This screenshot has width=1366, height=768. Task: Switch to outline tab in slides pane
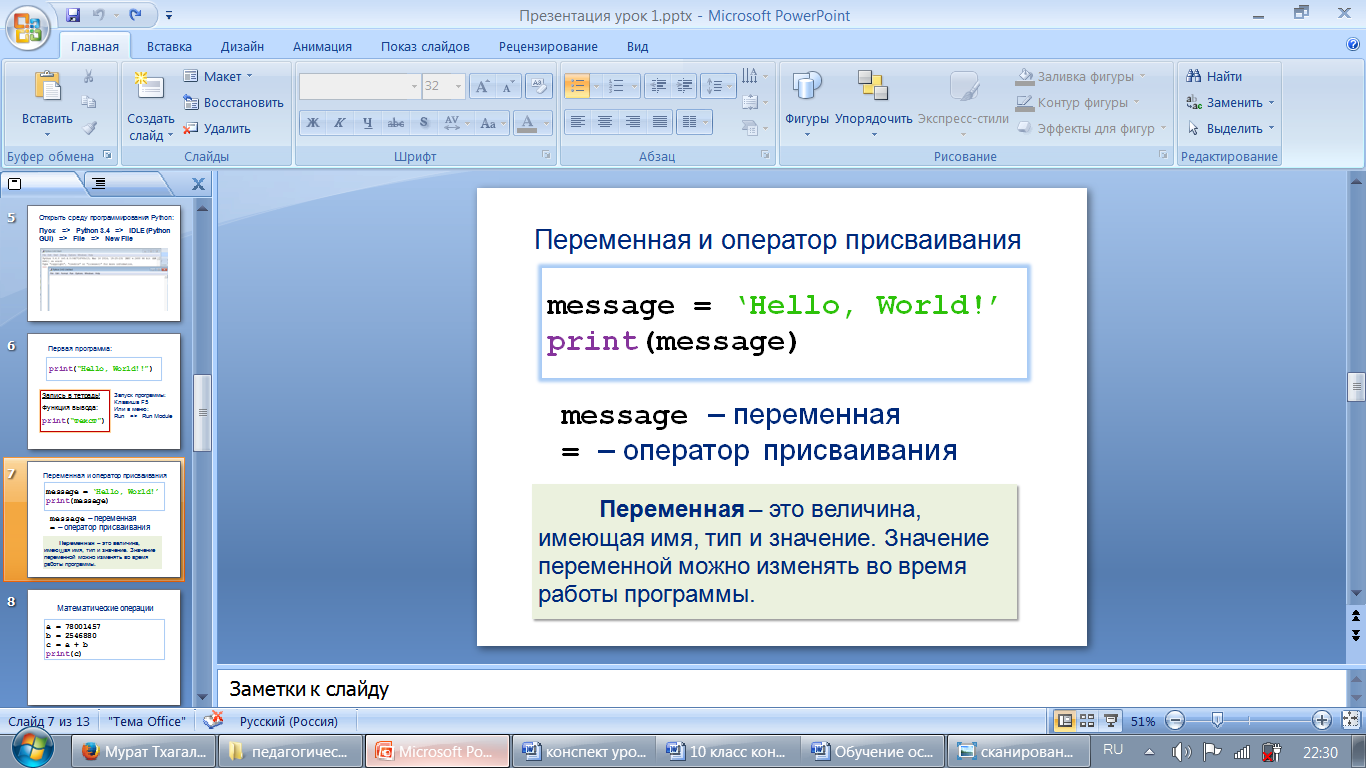pyautogui.click(x=101, y=184)
